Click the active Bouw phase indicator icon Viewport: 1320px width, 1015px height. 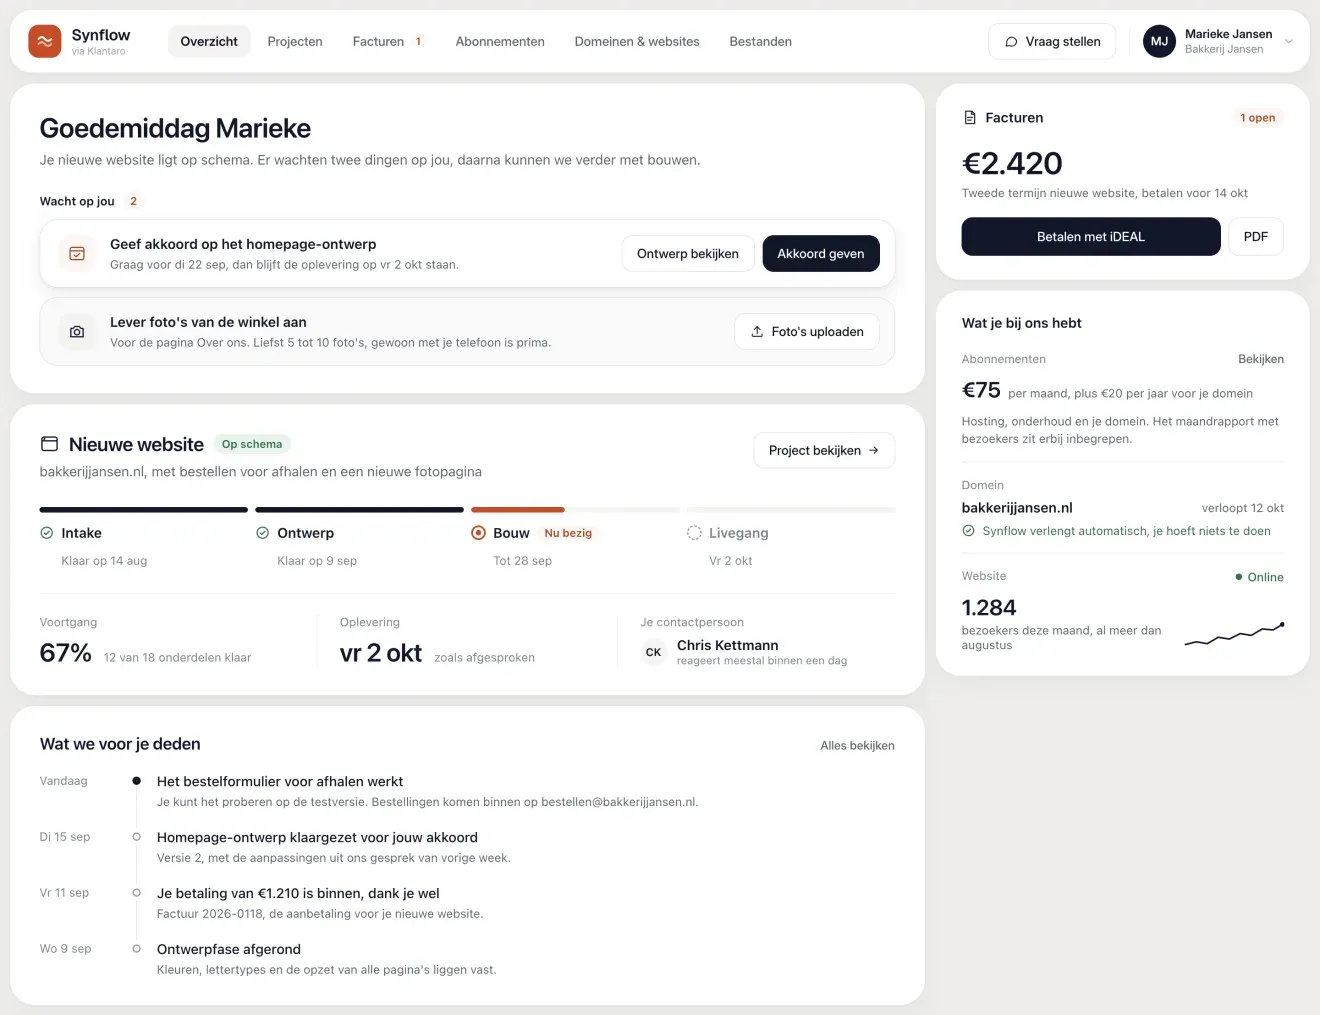tap(478, 533)
